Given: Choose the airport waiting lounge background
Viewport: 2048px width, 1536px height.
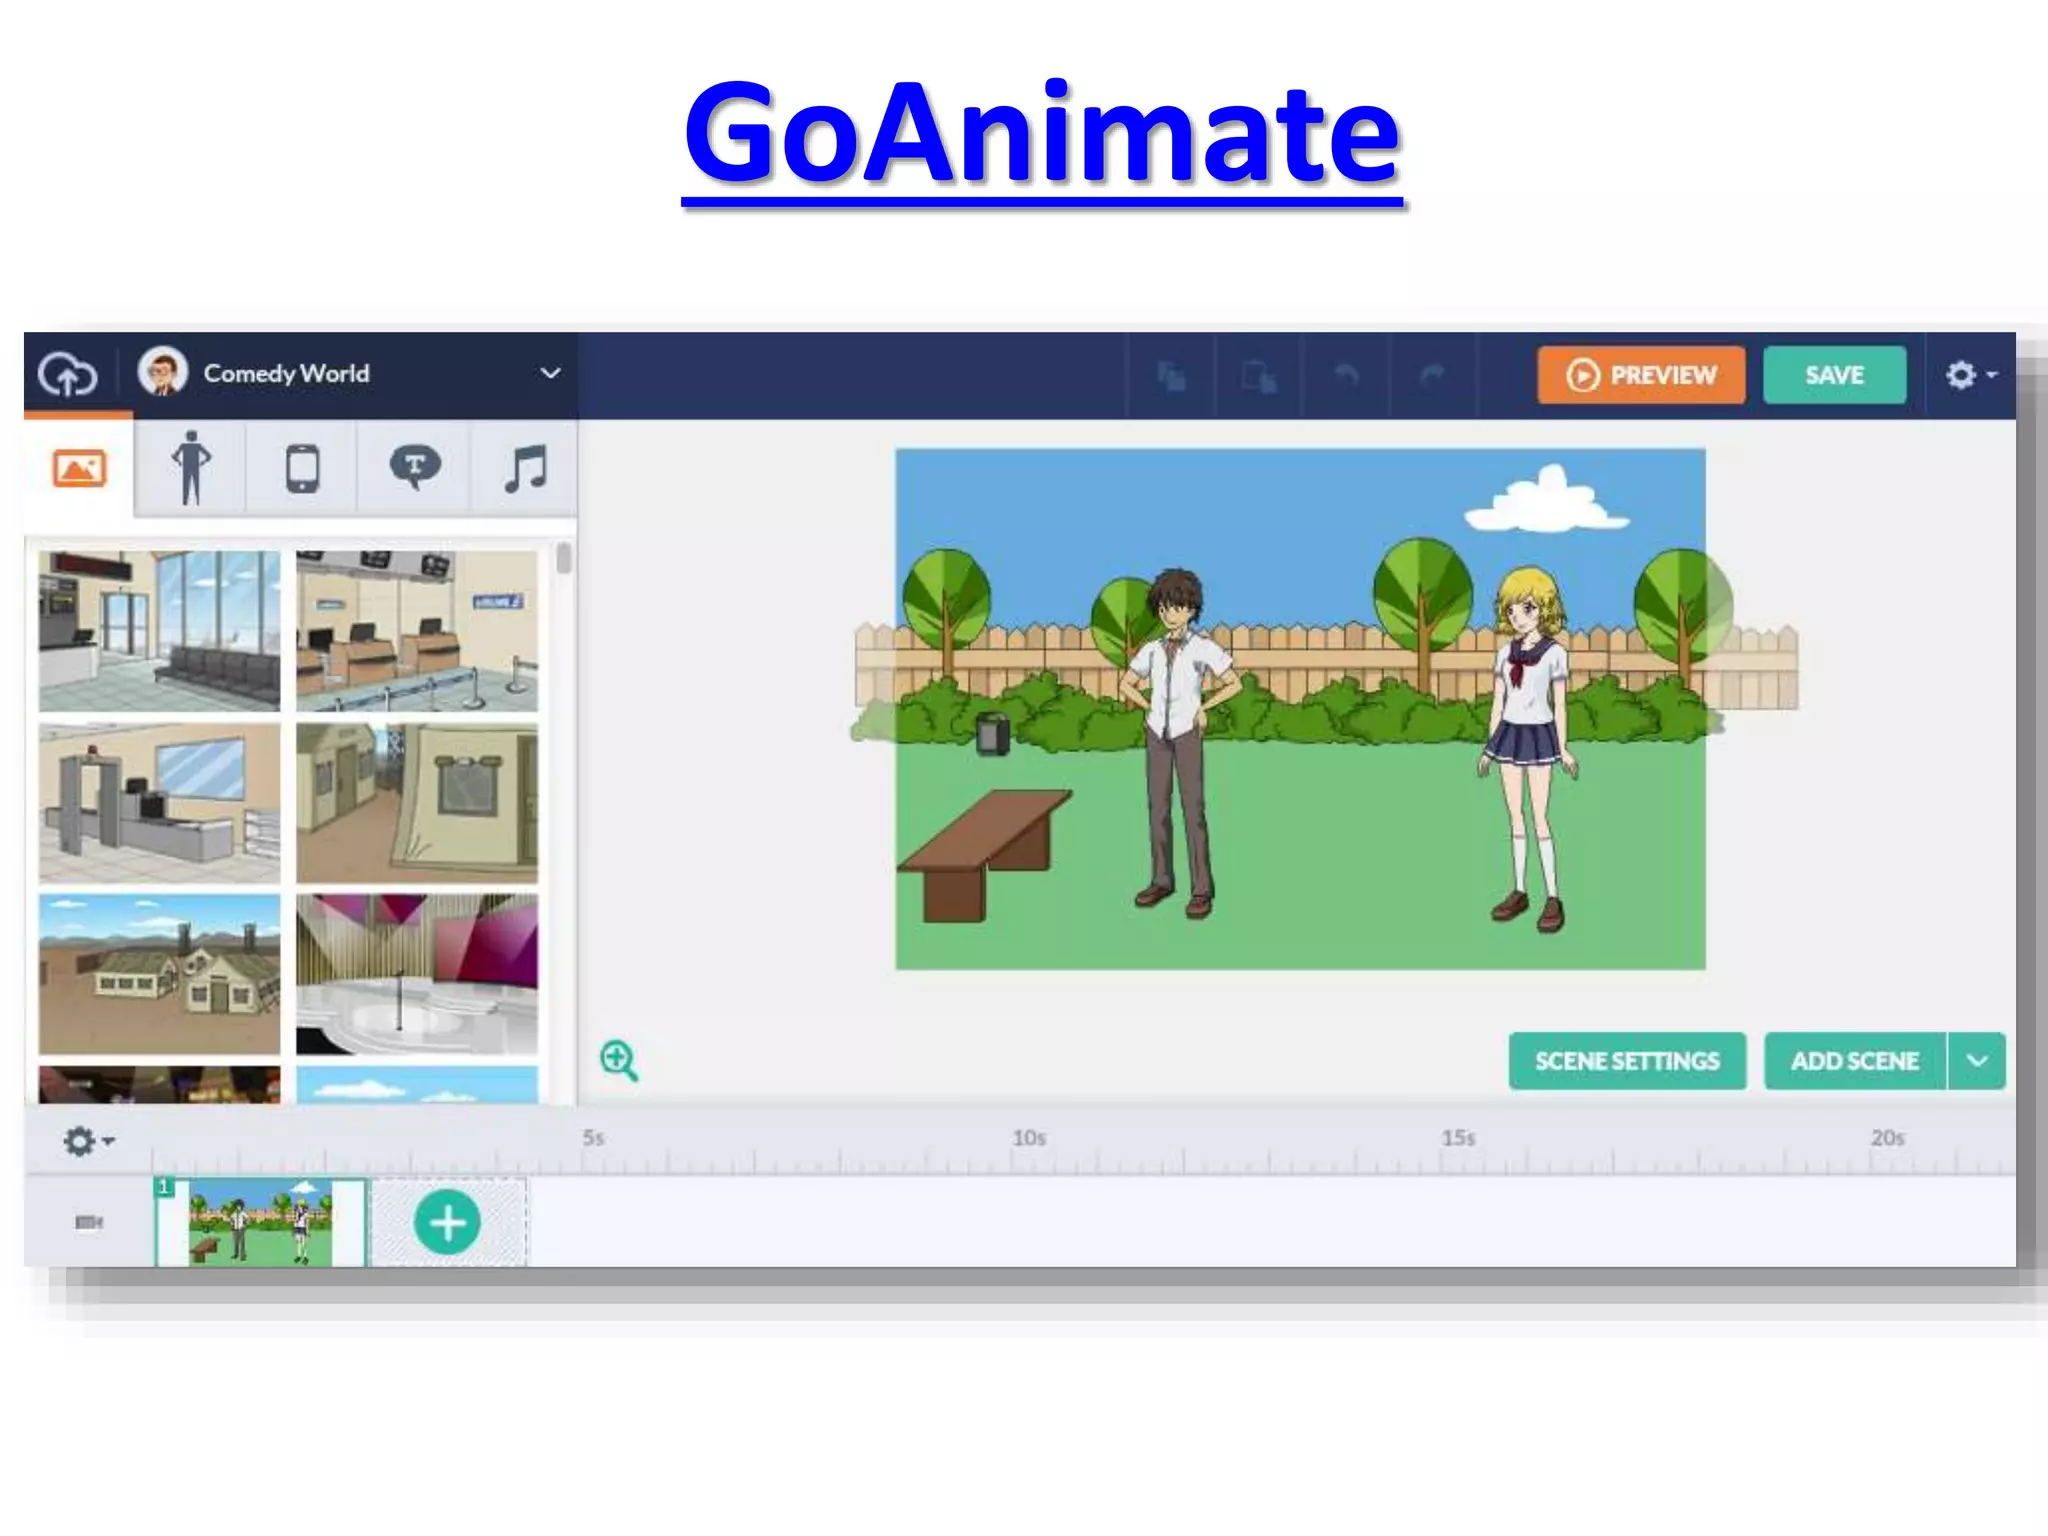Looking at the screenshot, I should point(160,631).
